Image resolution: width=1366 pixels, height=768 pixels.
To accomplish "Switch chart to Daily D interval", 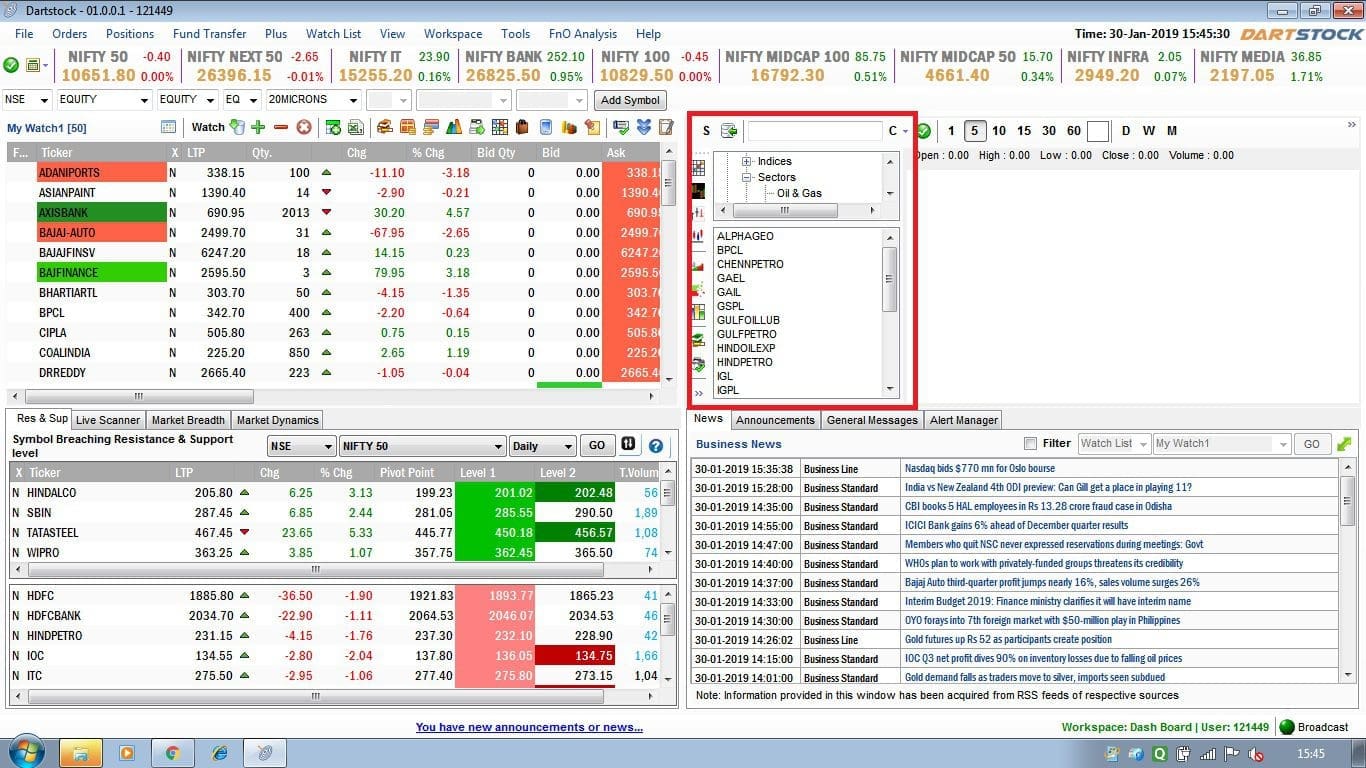I will coord(1126,131).
